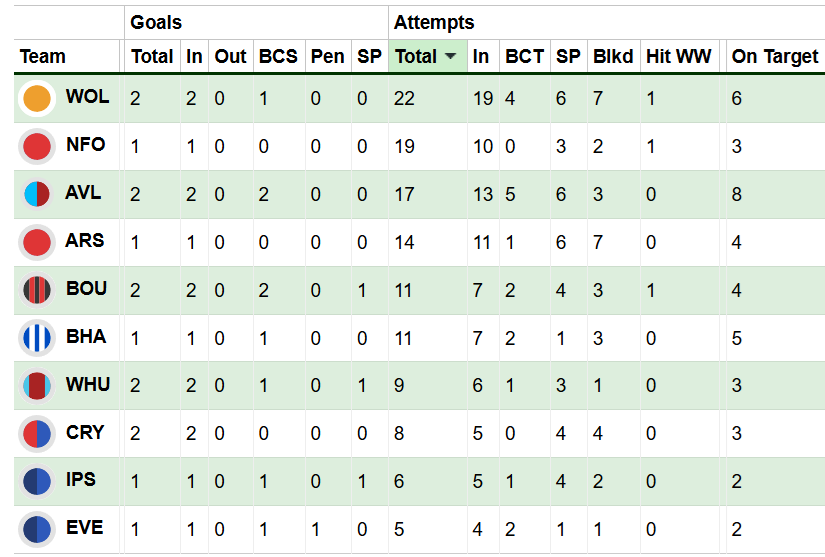The image size is (825, 557).
Task: Sort by On Target column
Action: coord(774,57)
